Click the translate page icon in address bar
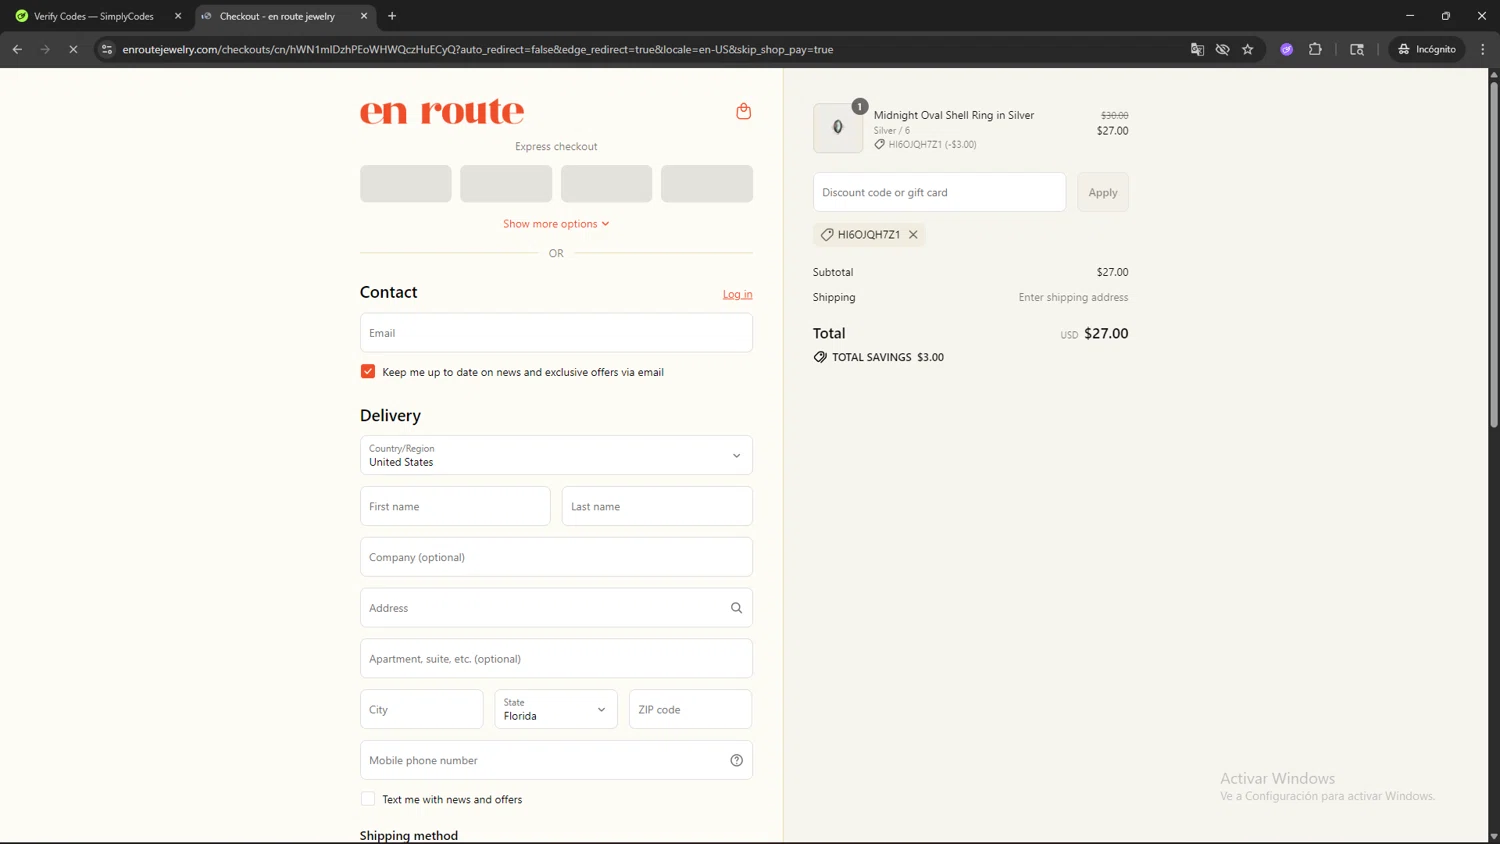 1197,49
